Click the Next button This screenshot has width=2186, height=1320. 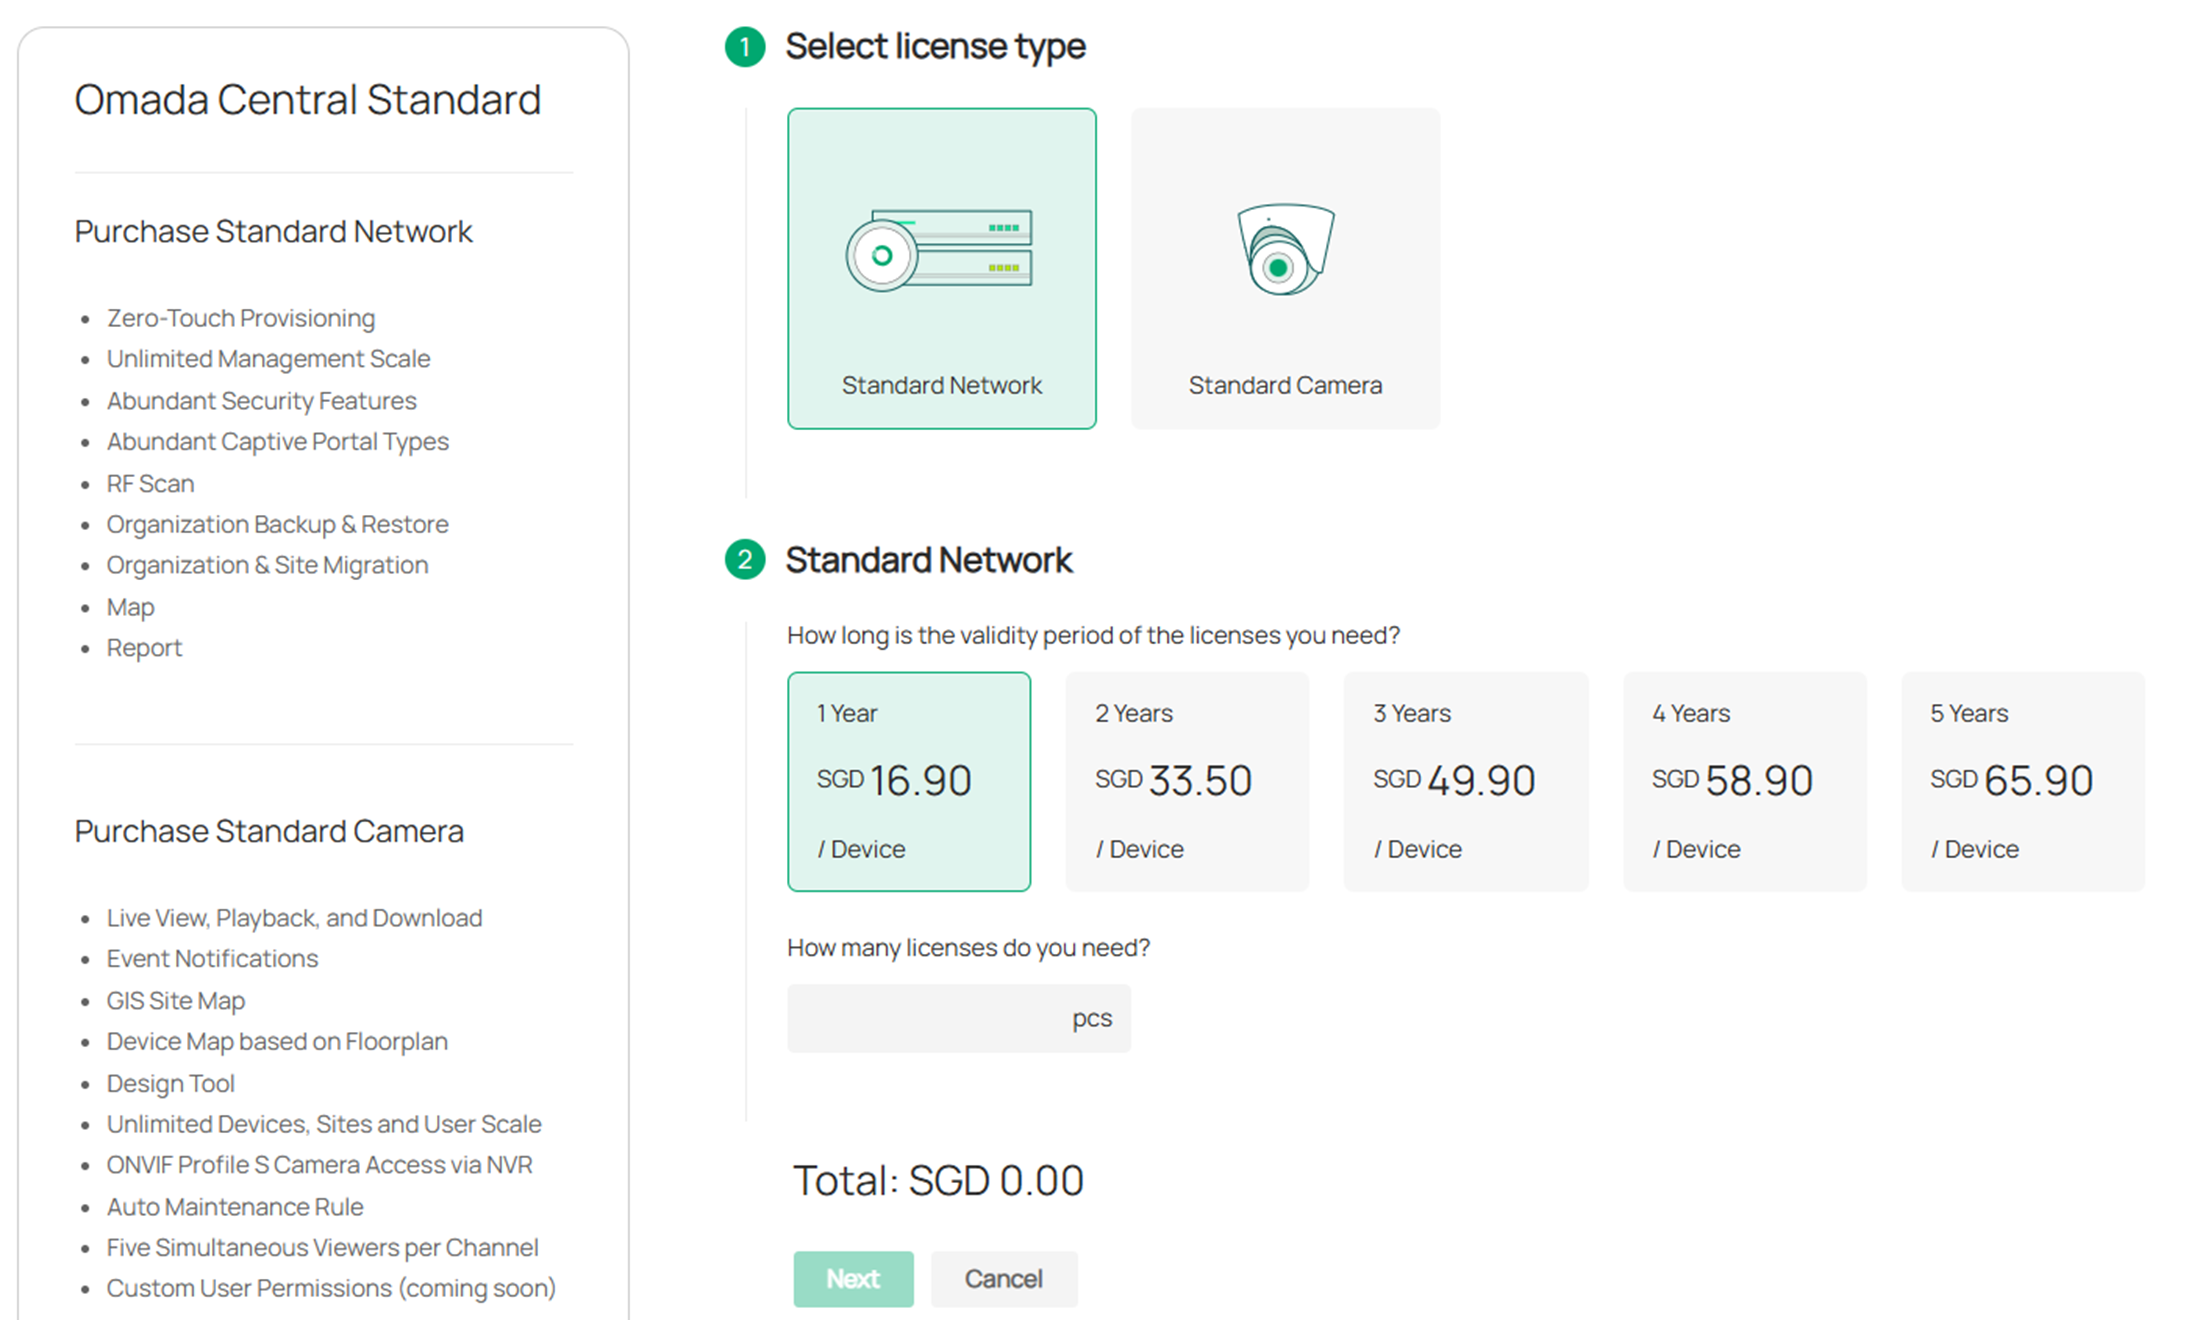(853, 1278)
